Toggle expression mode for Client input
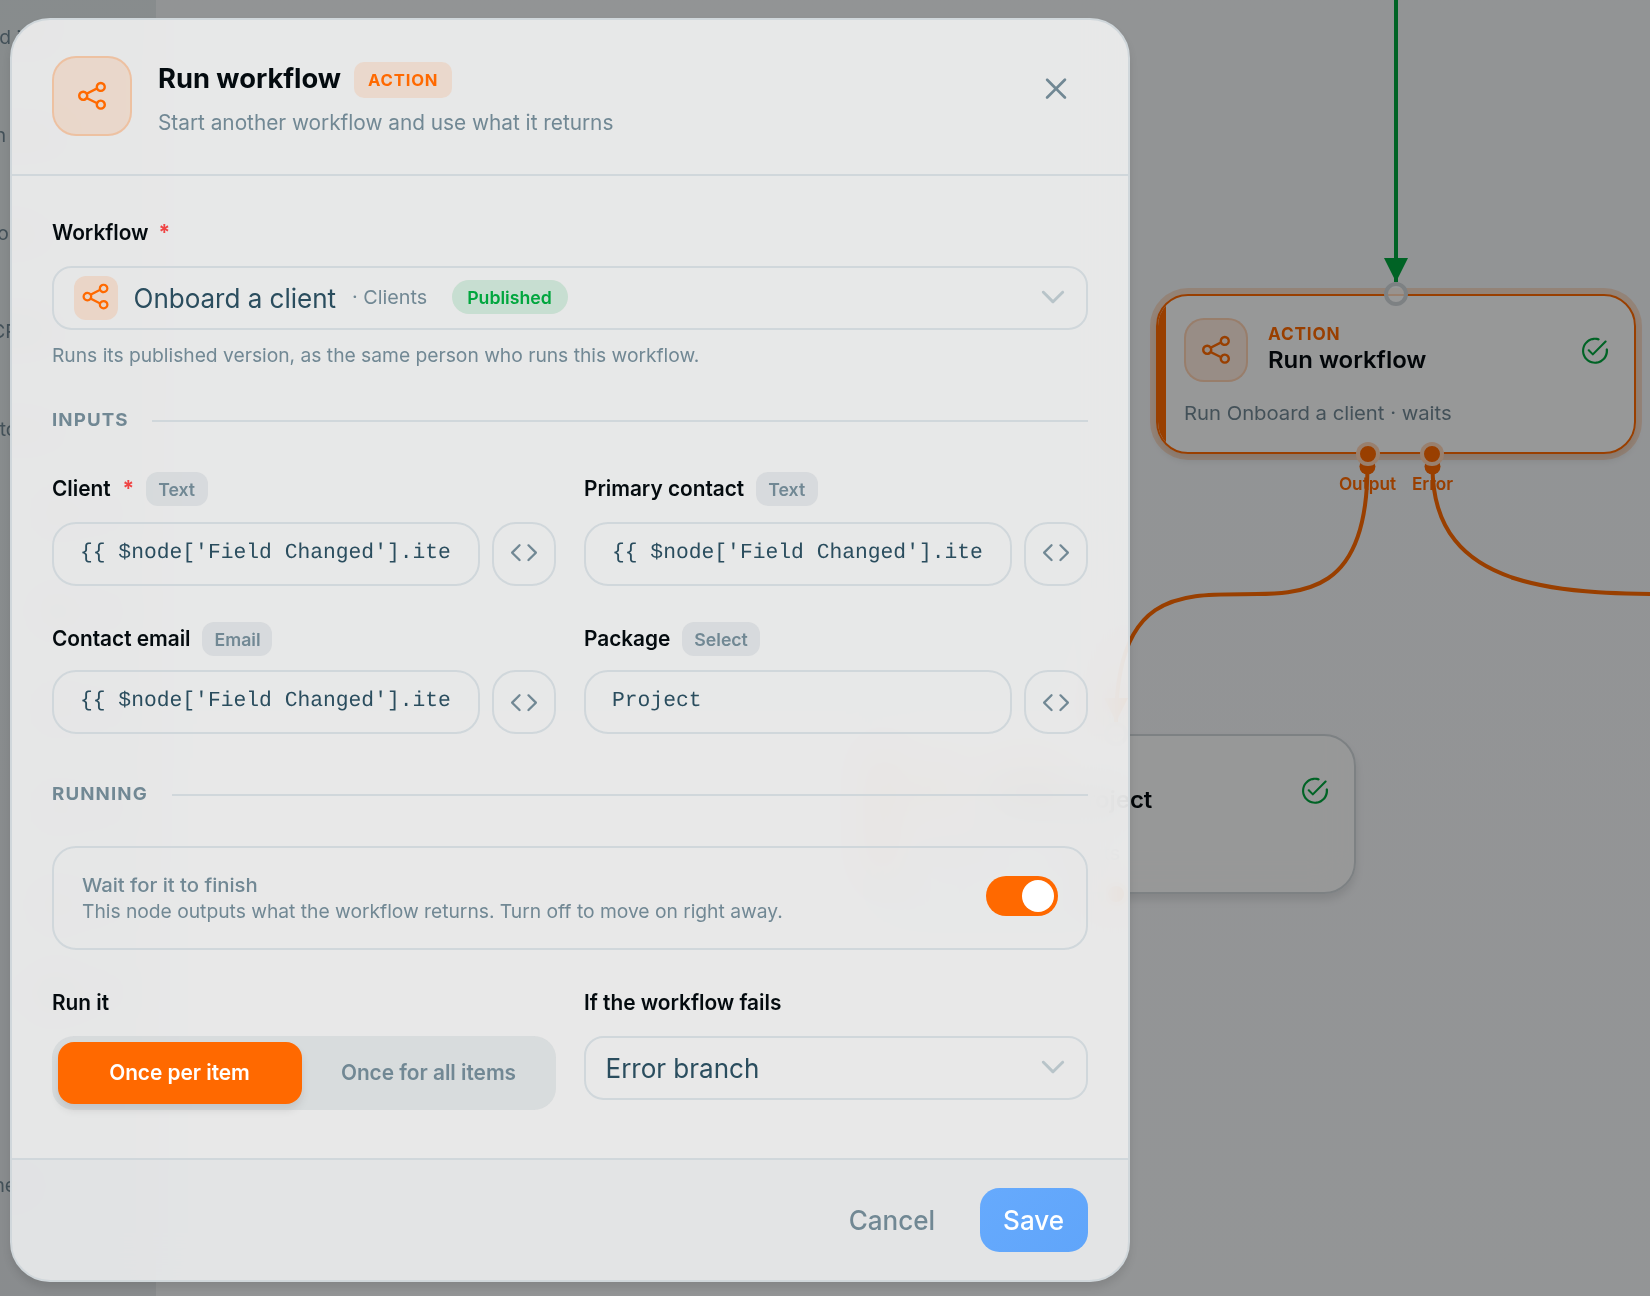The width and height of the screenshot is (1650, 1296). coord(524,553)
